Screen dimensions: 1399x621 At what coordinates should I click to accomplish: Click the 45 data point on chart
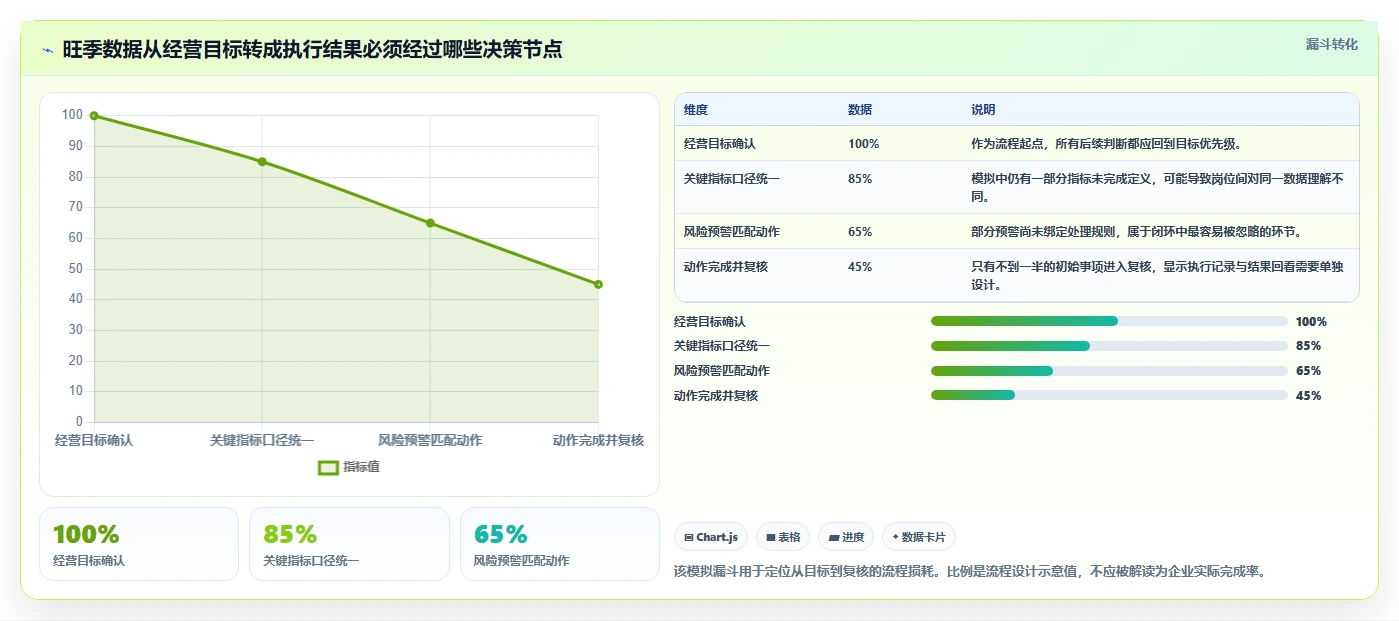tap(598, 284)
